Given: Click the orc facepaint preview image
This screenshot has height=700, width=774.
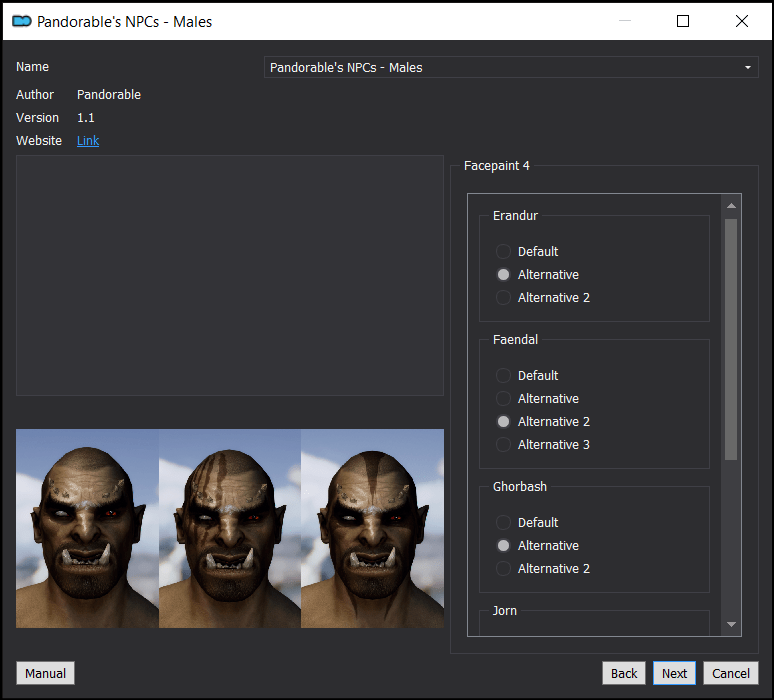Looking at the screenshot, I should click(x=230, y=528).
